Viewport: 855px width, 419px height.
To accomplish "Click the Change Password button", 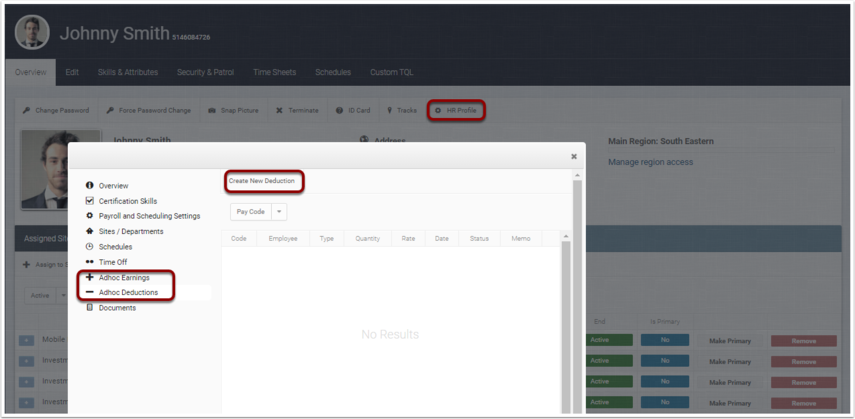I will (x=56, y=110).
